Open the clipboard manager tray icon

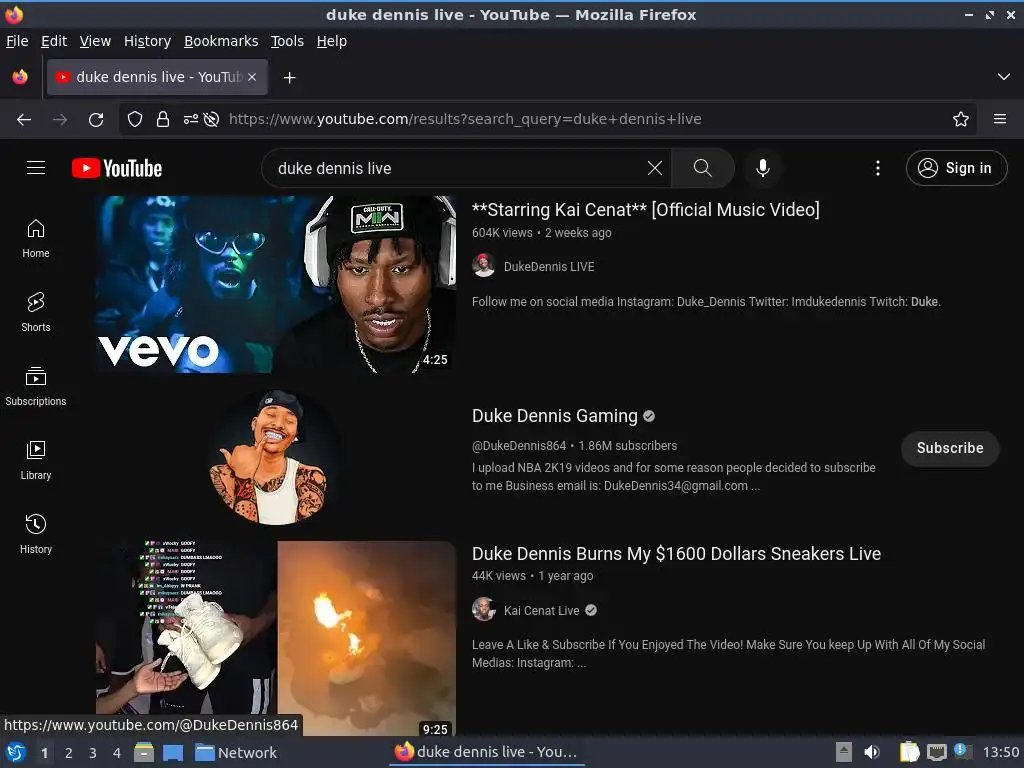(x=909, y=752)
